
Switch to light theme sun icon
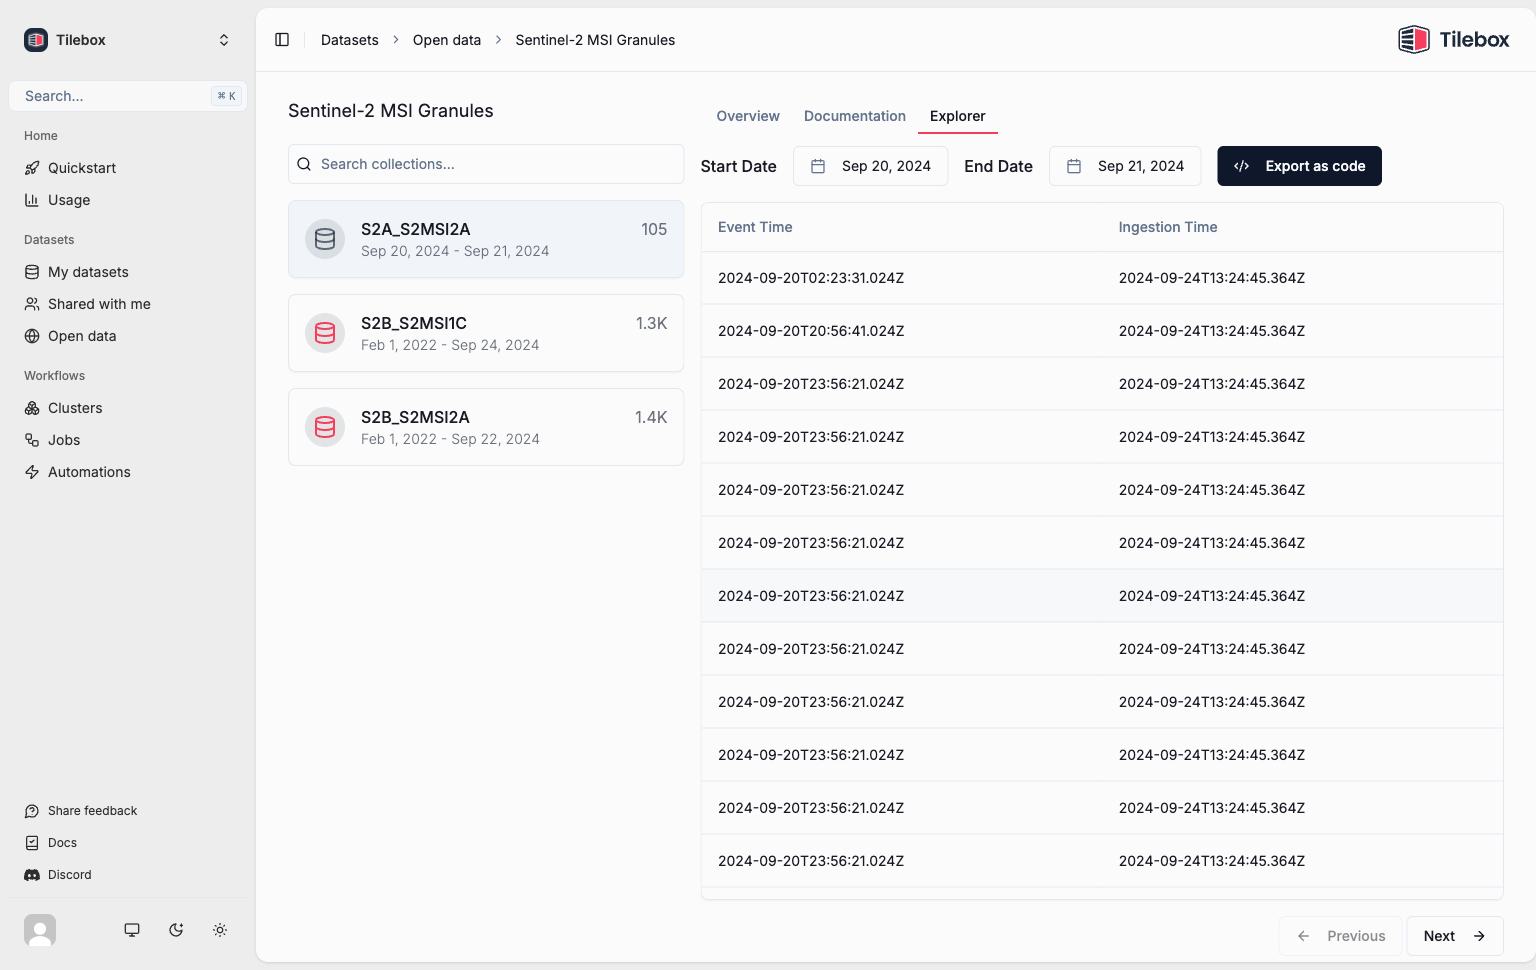[x=220, y=930]
